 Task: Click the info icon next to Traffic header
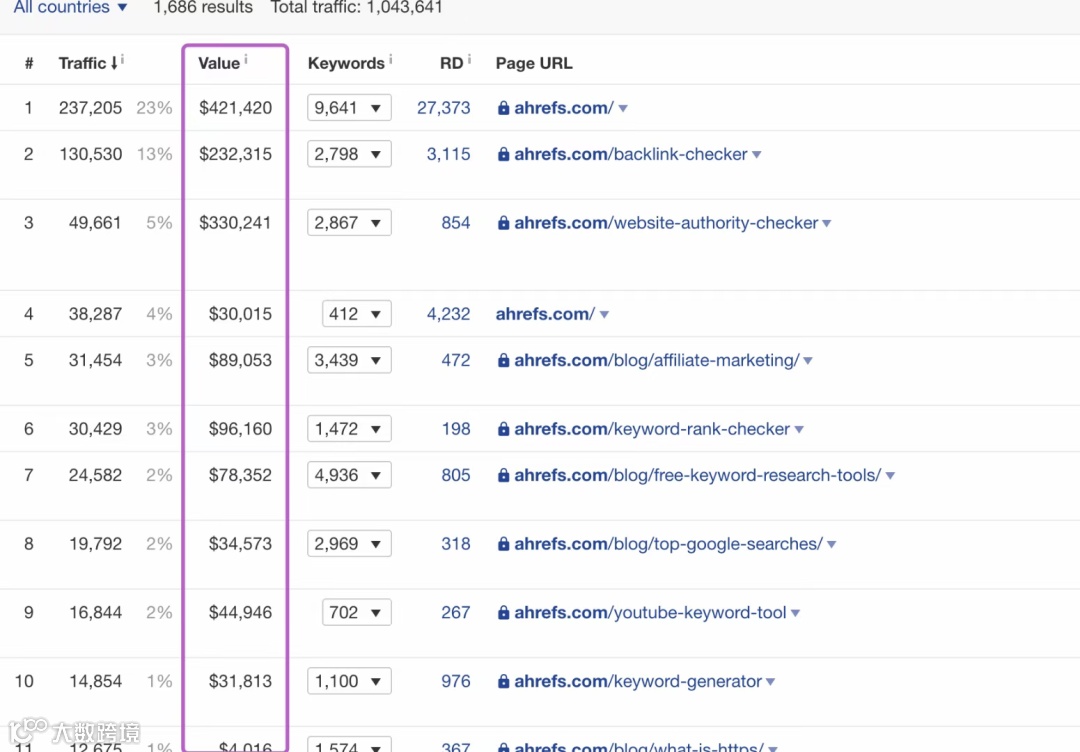[122, 61]
